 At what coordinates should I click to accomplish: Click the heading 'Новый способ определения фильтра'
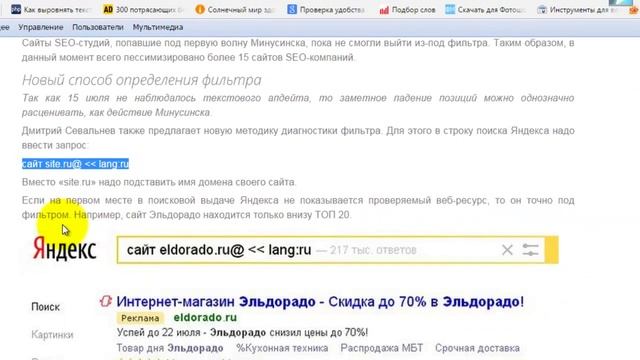click(x=142, y=80)
